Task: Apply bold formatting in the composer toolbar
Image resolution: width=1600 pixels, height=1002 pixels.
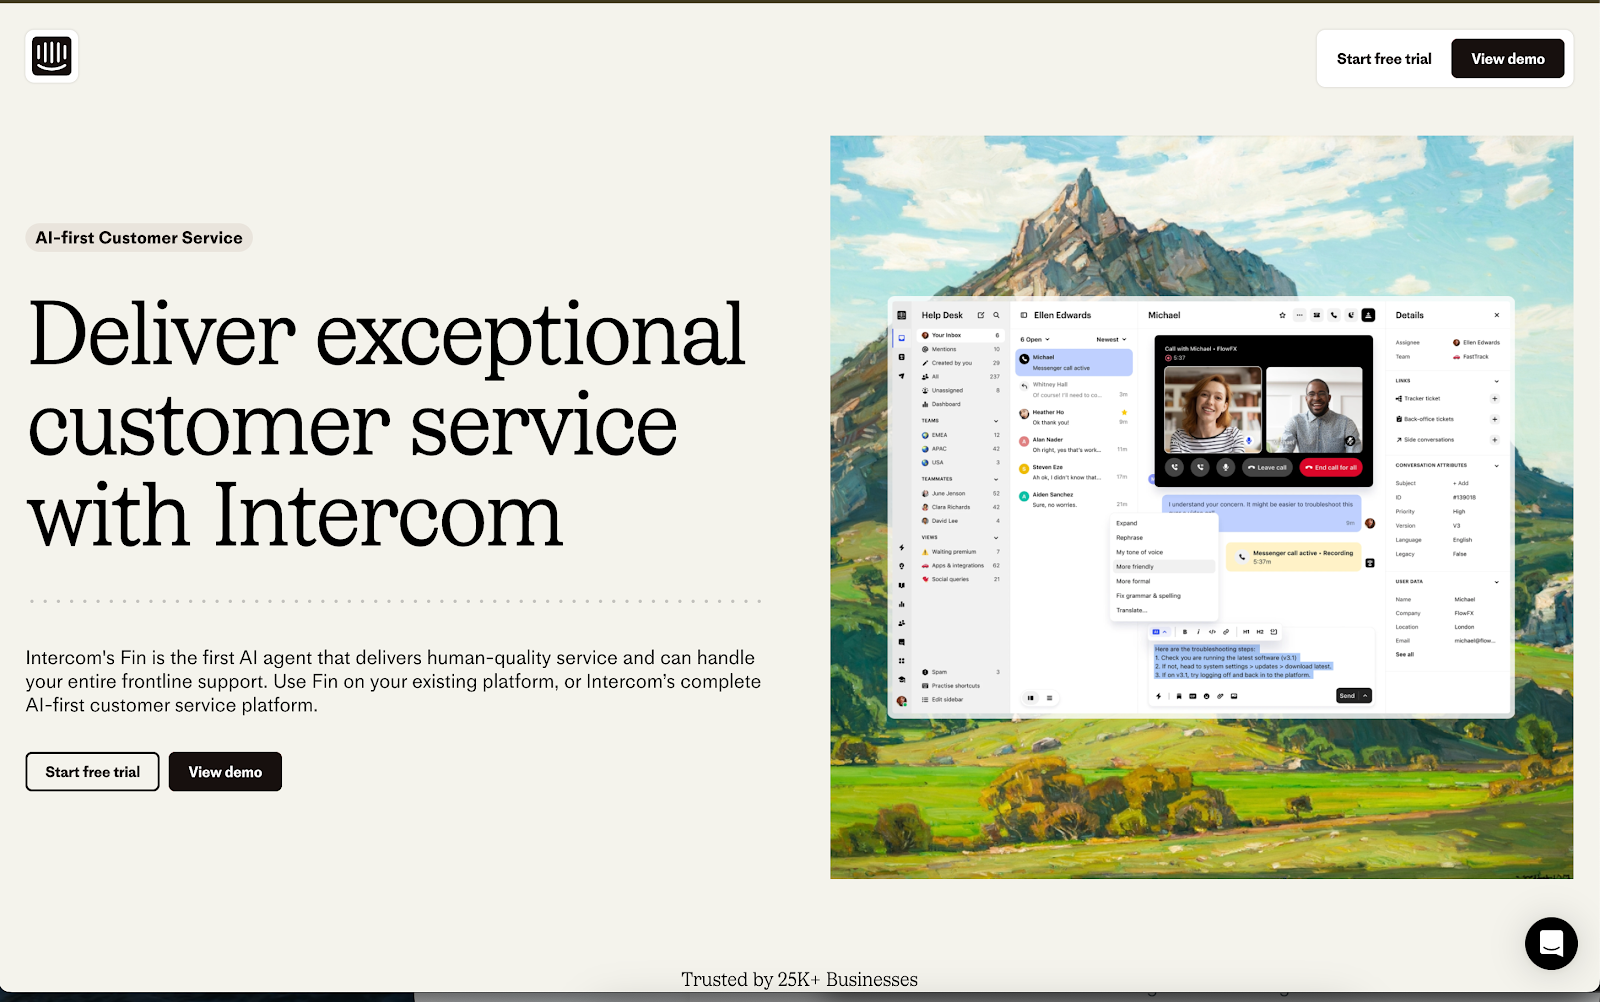Action: coord(1185,632)
